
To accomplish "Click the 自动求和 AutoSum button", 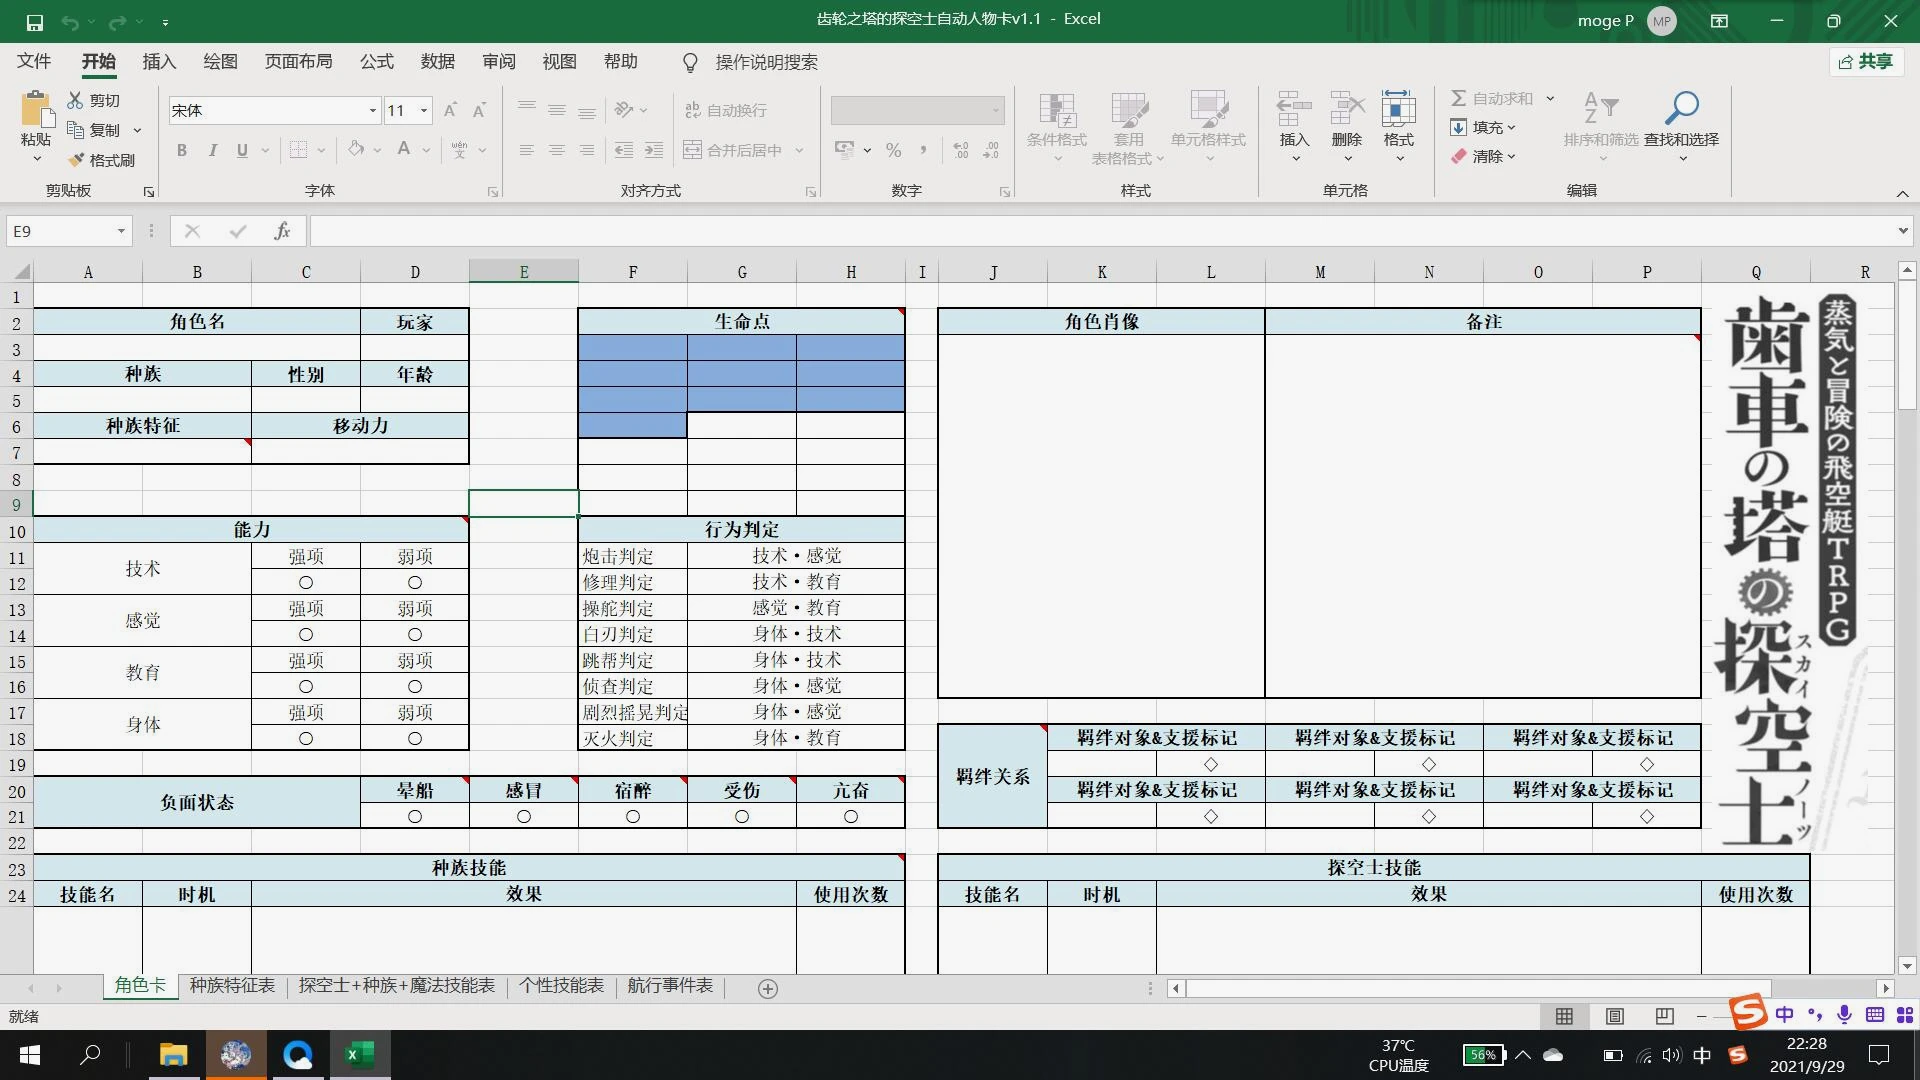I will [1492, 98].
